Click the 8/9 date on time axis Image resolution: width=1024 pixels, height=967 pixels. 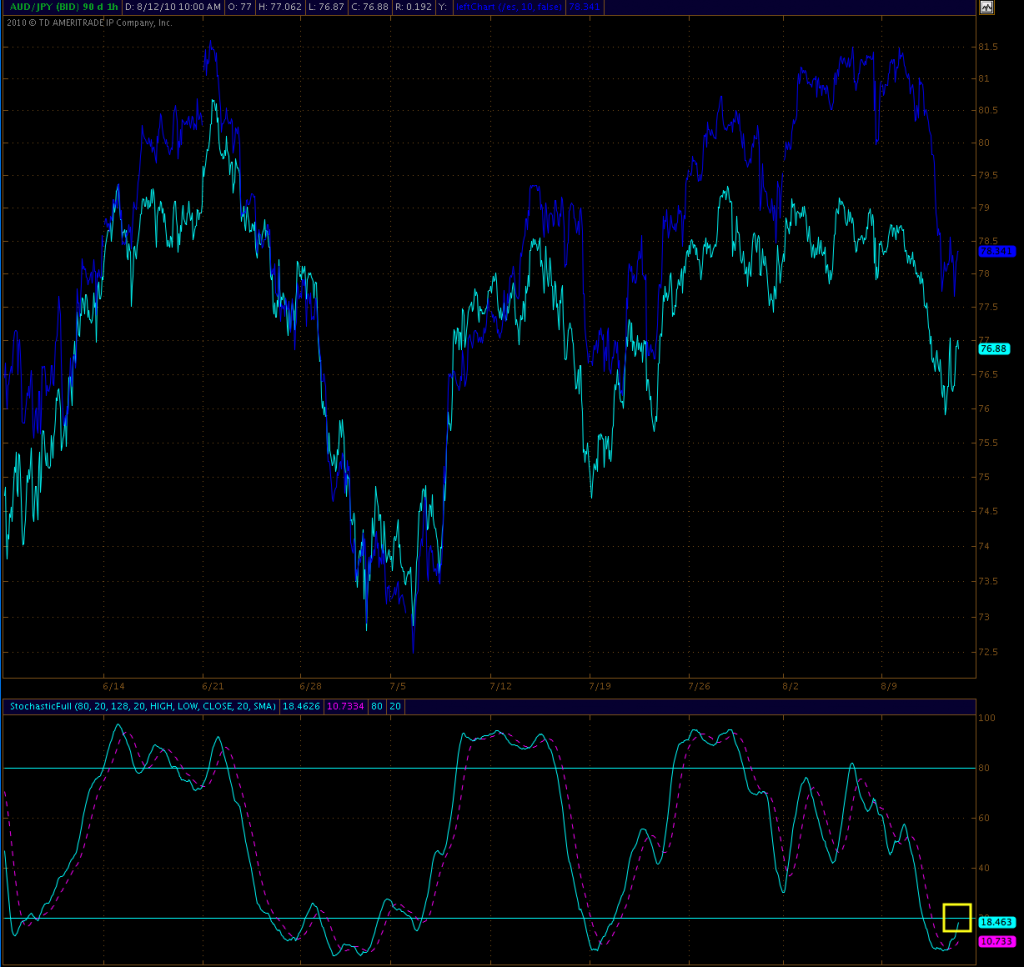click(889, 686)
